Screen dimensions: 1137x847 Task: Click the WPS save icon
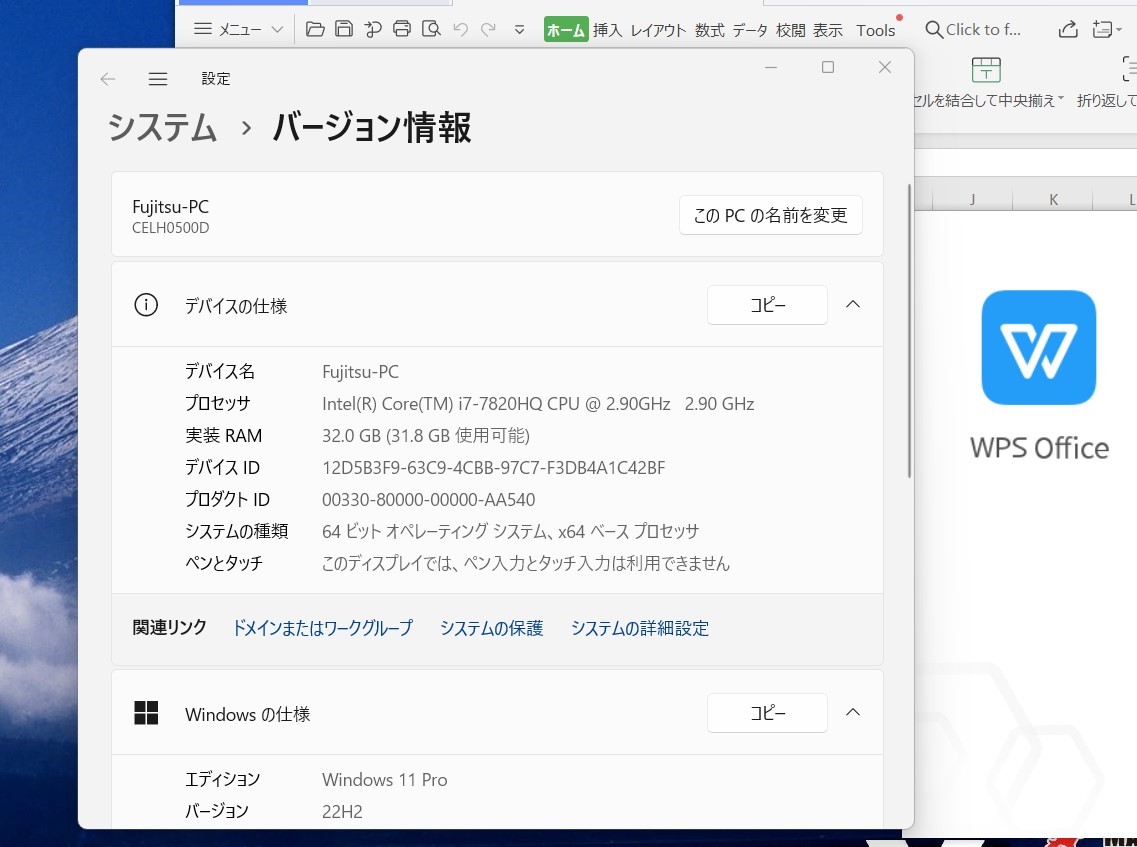(344, 29)
